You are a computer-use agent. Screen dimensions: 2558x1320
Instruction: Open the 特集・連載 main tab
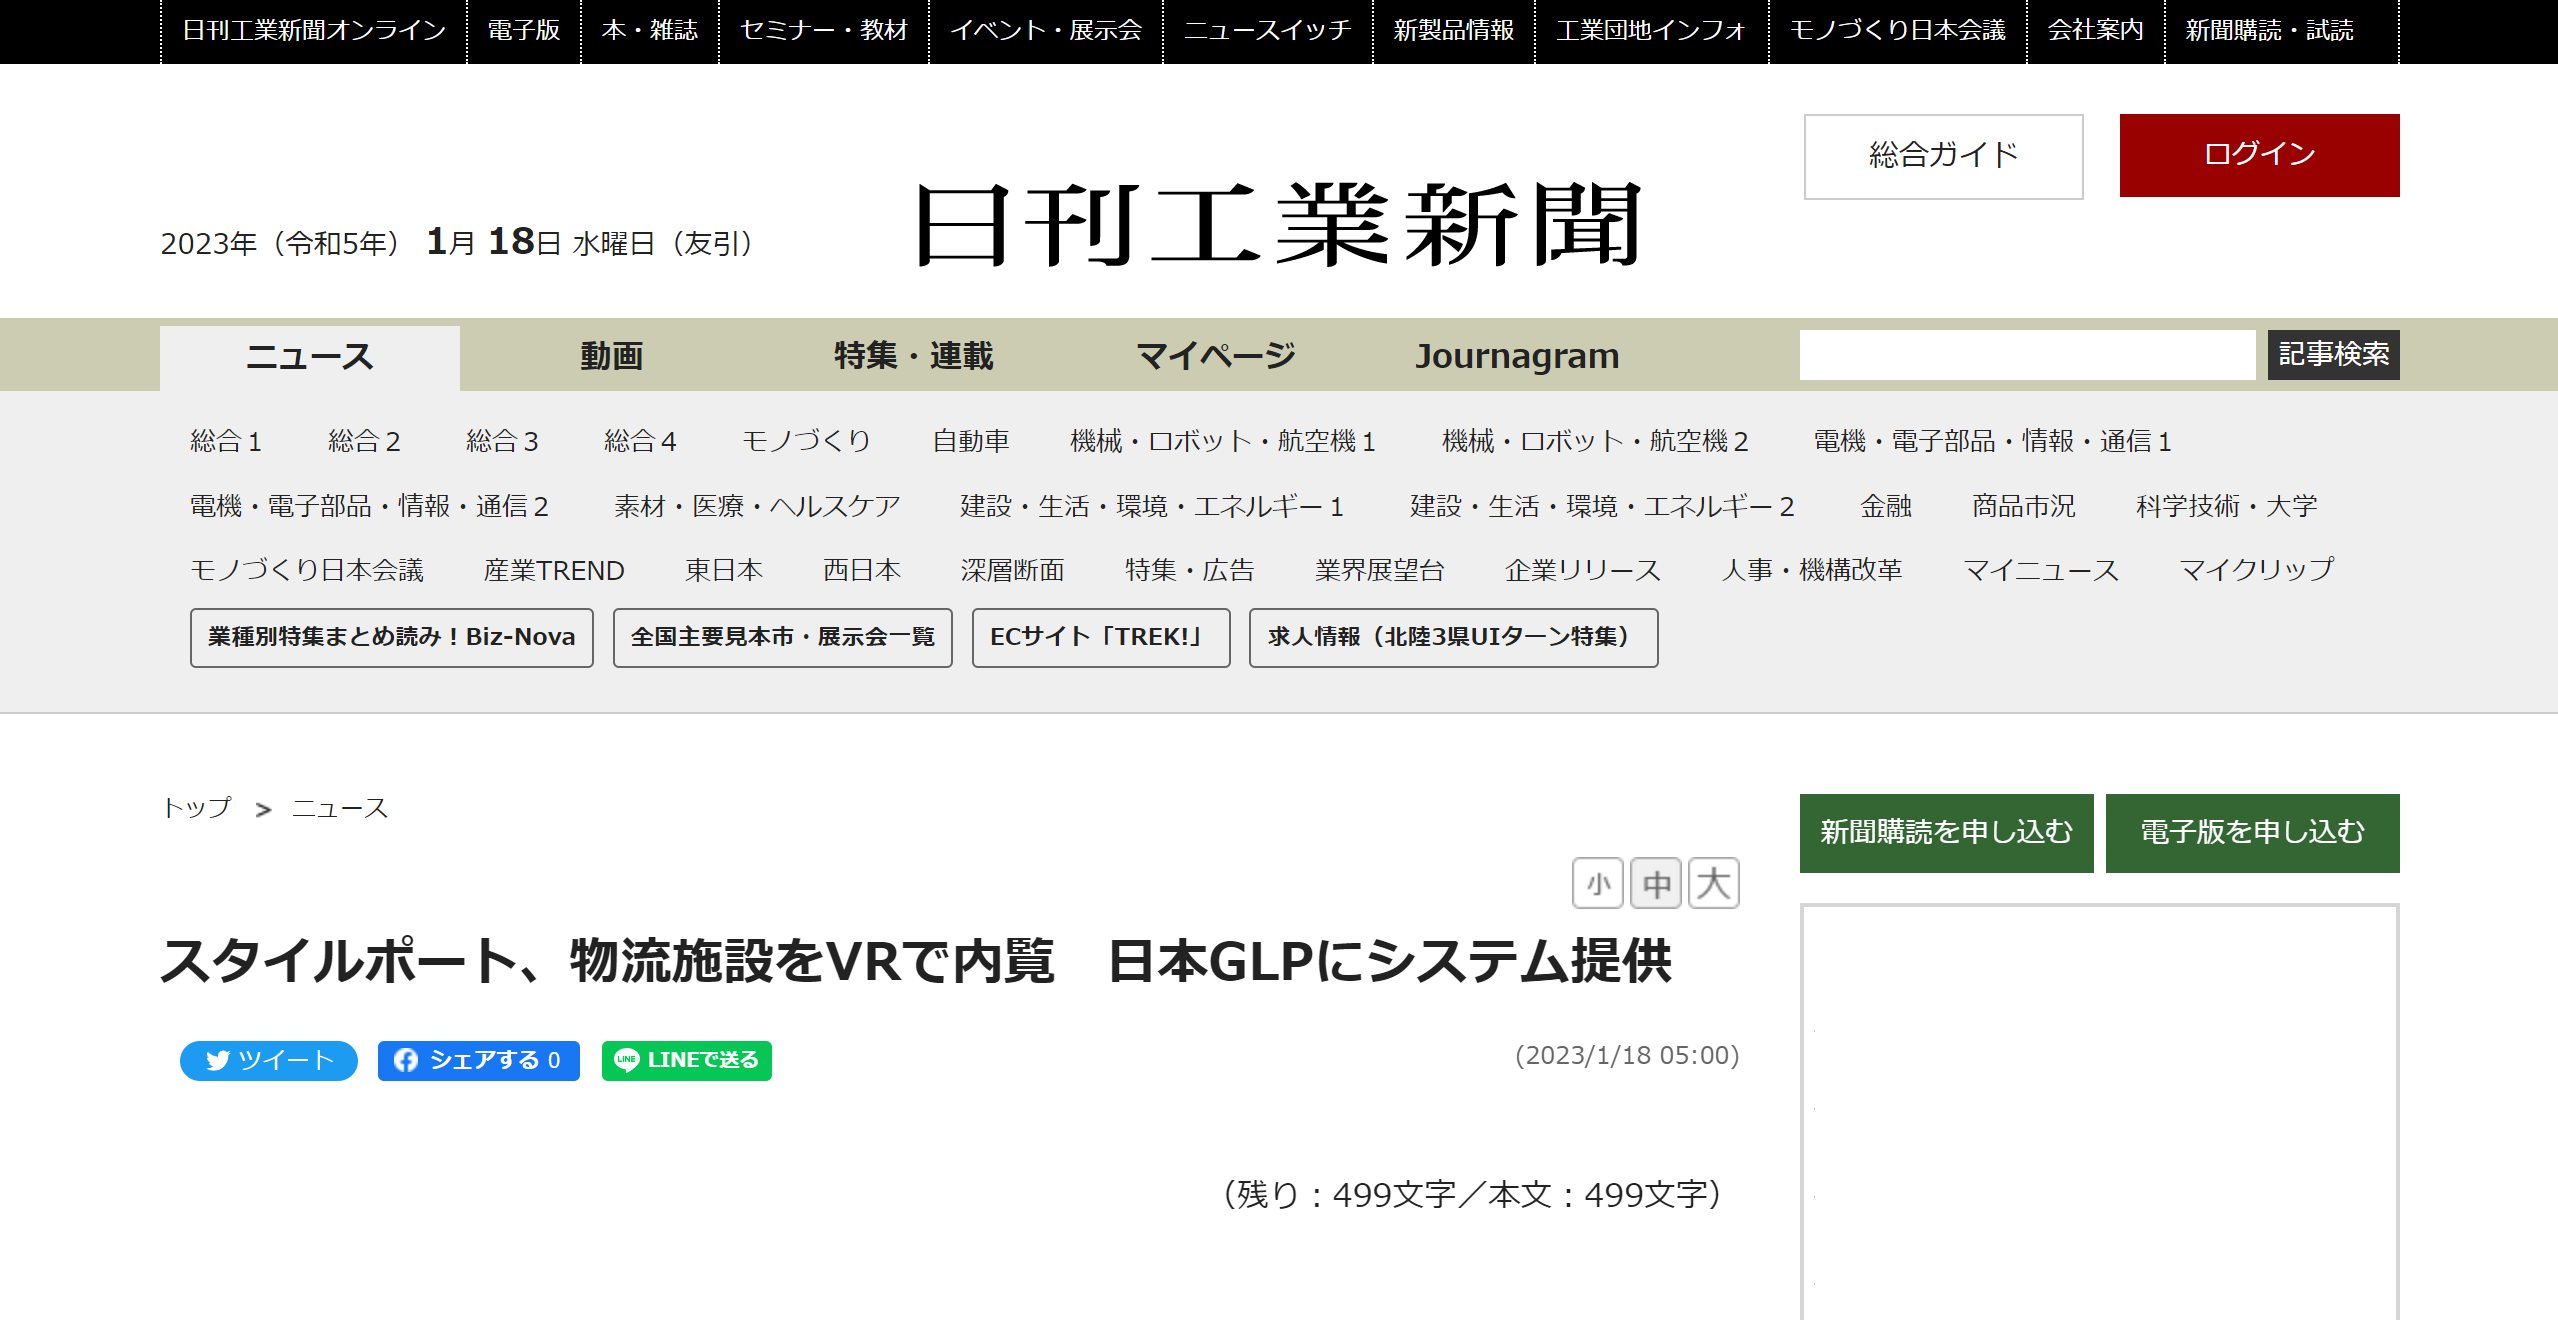point(913,356)
